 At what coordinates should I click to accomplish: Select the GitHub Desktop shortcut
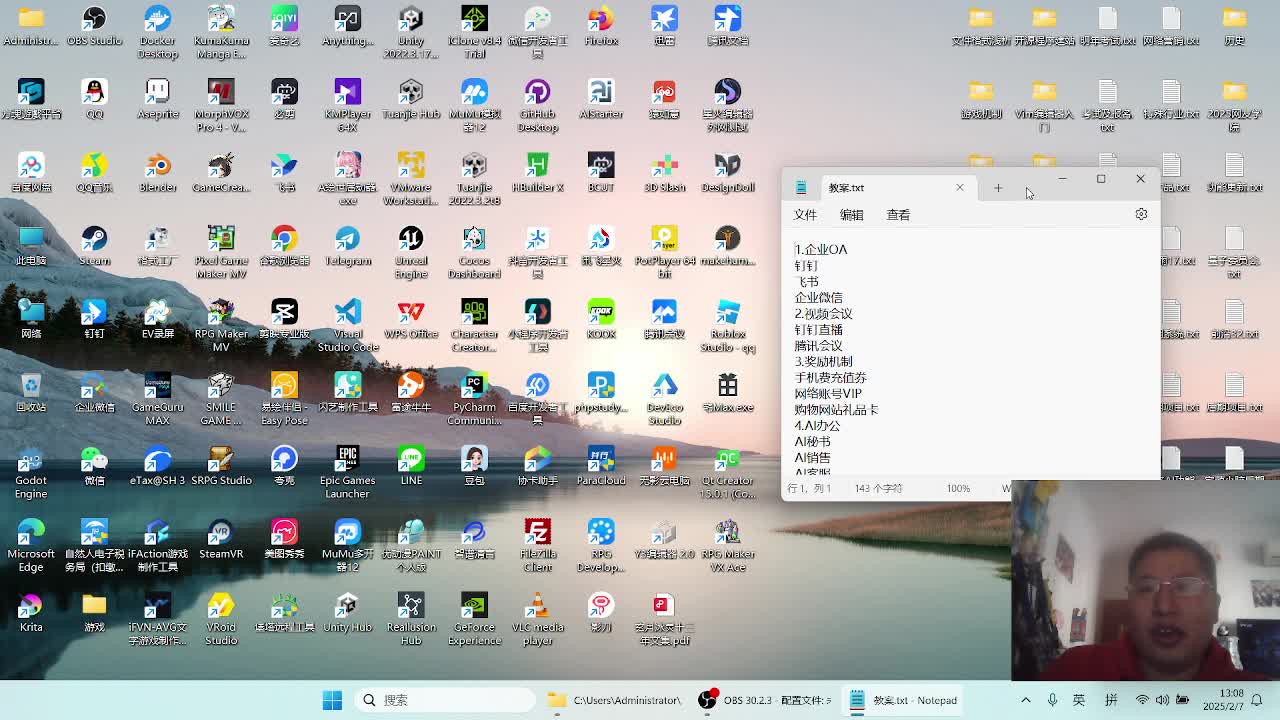point(537,106)
